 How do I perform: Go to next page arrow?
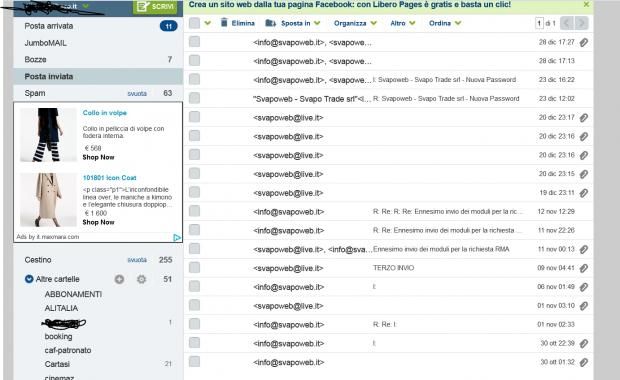click(581, 23)
